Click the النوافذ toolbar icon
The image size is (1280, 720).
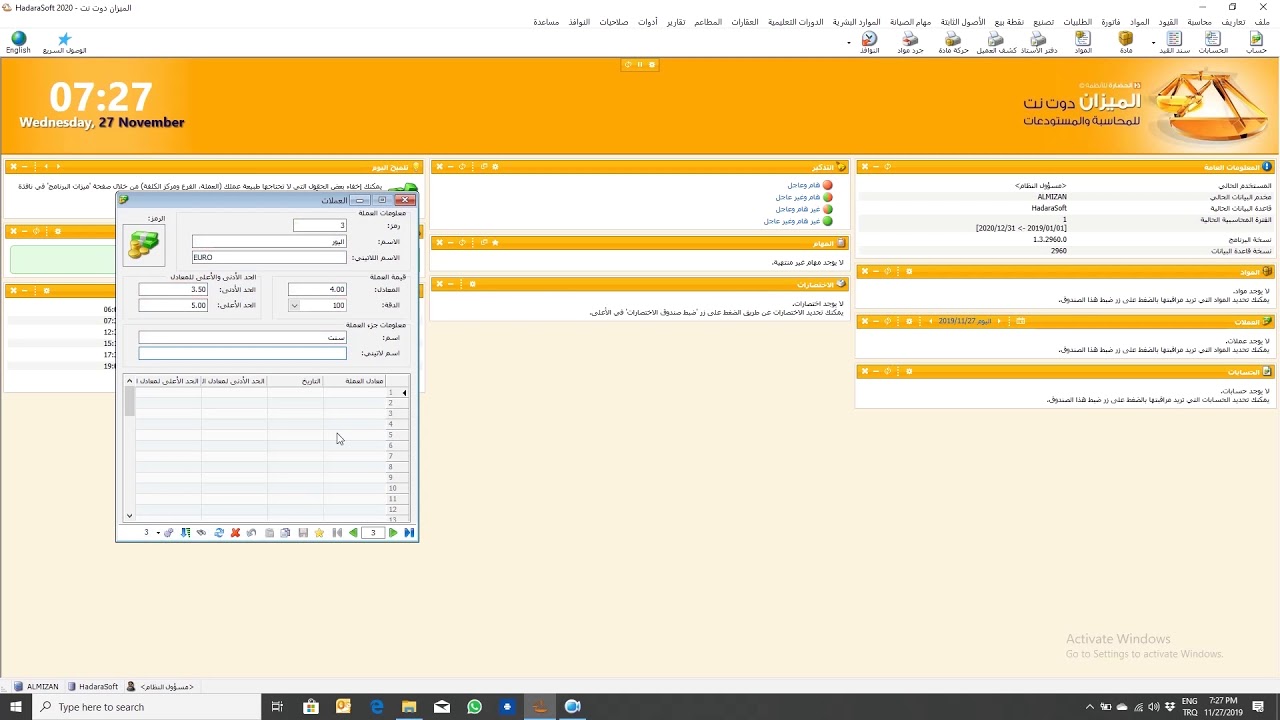[869, 42]
